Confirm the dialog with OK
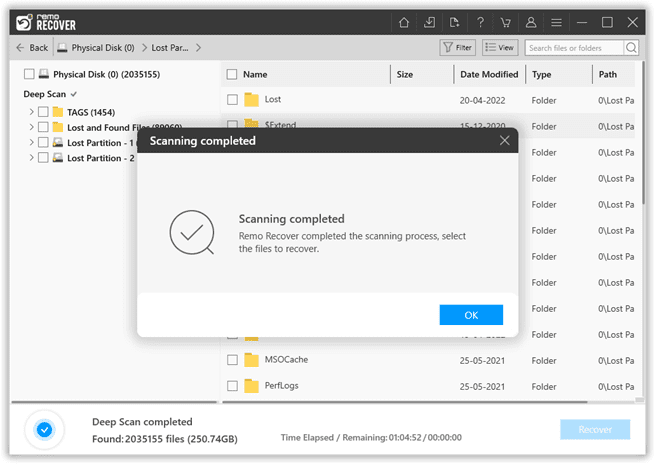The width and height of the screenshot is (655, 464). [x=471, y=315]
